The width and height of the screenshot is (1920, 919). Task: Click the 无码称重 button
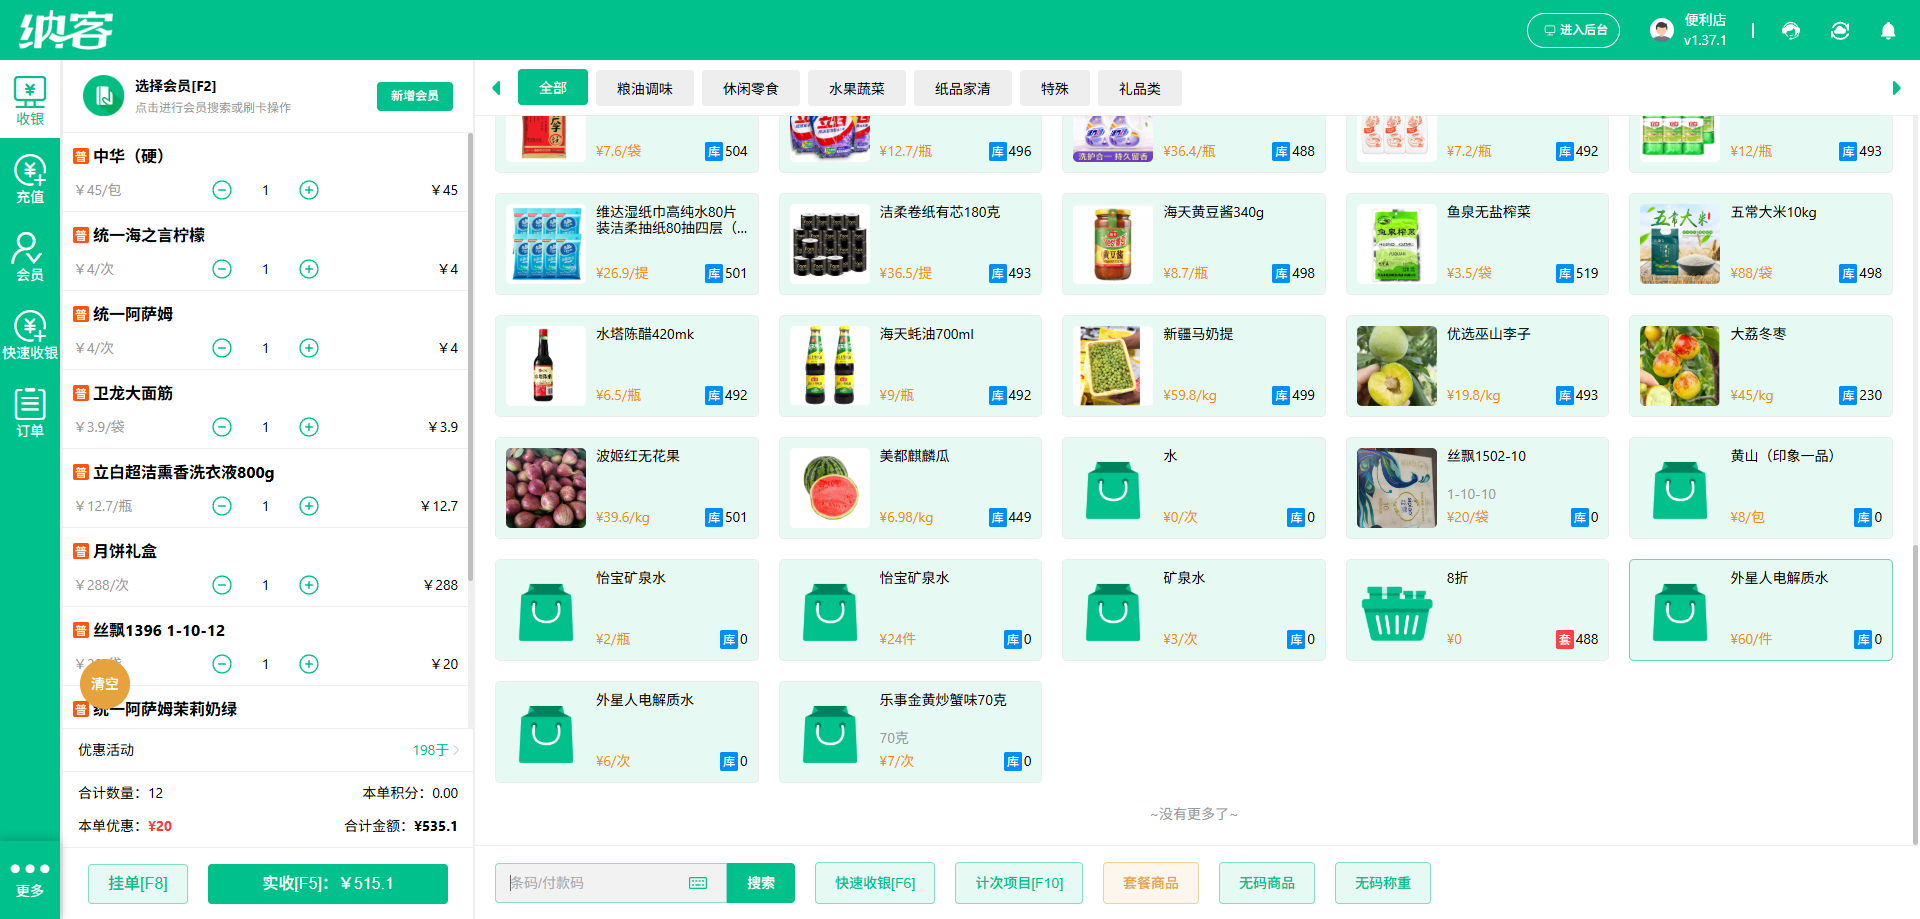[x=1383, y=883]
